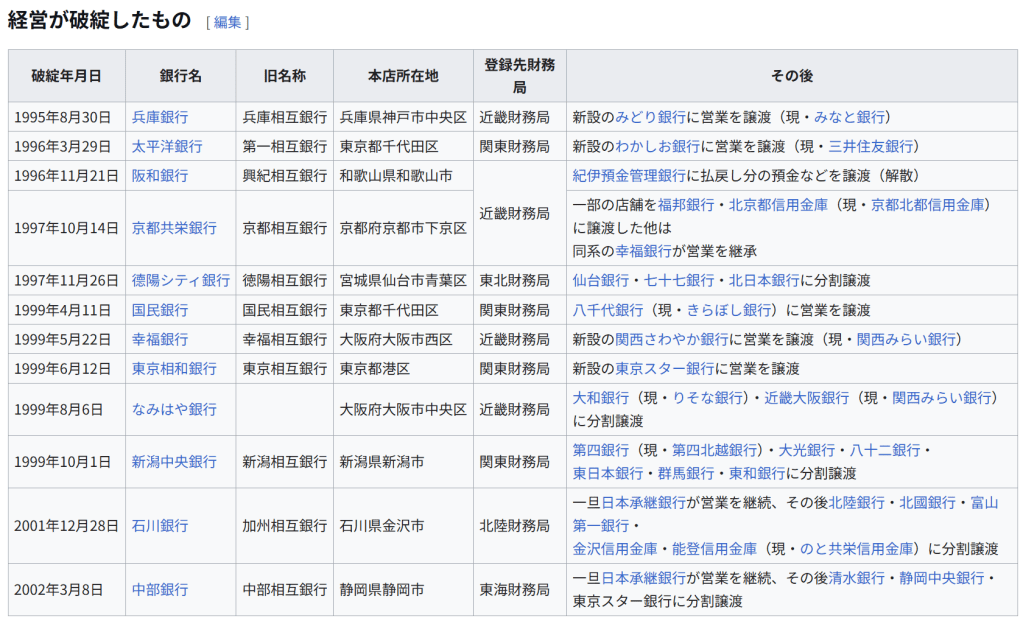Select the 東京相和銀行 link
Viewport: 1023px width, 621px height.
pyautogui.click(x=174, y=369)
